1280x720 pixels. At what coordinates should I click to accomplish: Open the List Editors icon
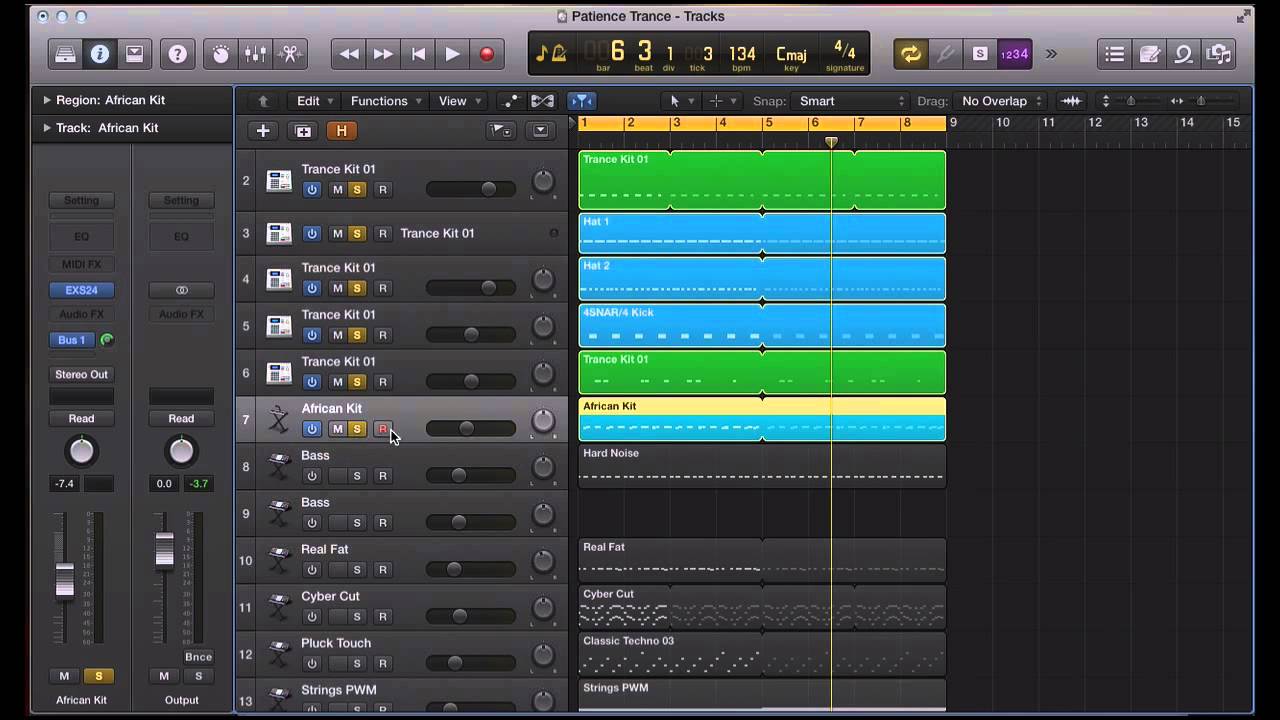click(1115, 54)
